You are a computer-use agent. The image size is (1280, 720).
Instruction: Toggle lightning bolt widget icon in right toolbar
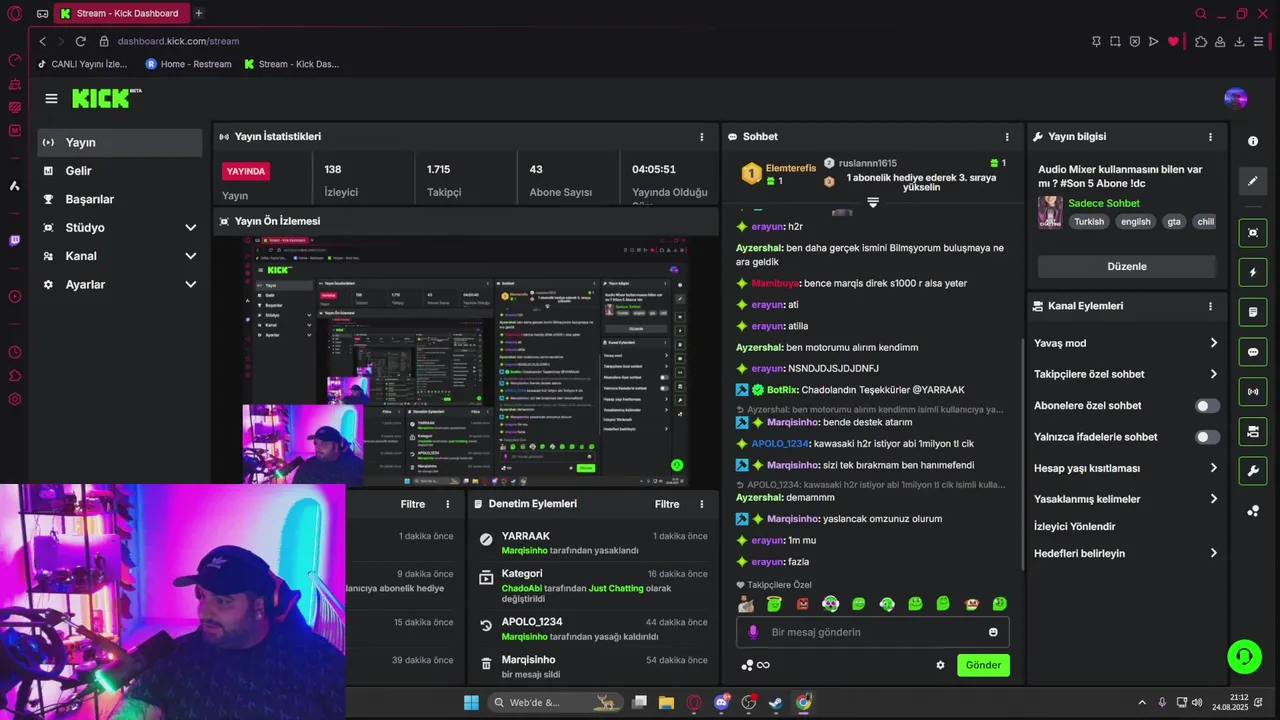tap(1253, 272)
